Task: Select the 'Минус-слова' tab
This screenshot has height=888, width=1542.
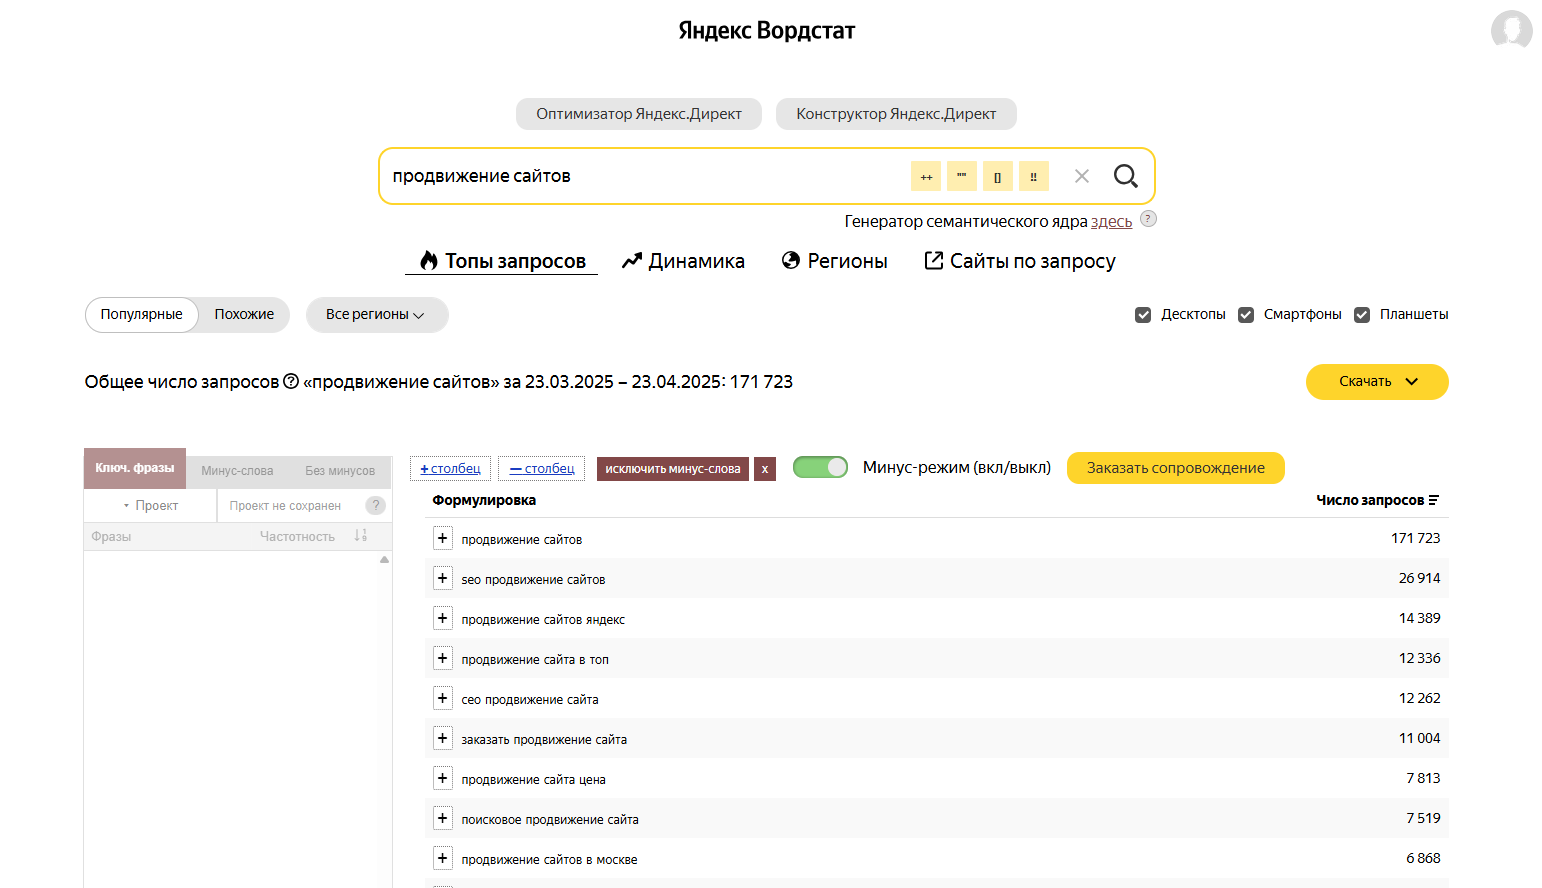Action: pos(237,471)
